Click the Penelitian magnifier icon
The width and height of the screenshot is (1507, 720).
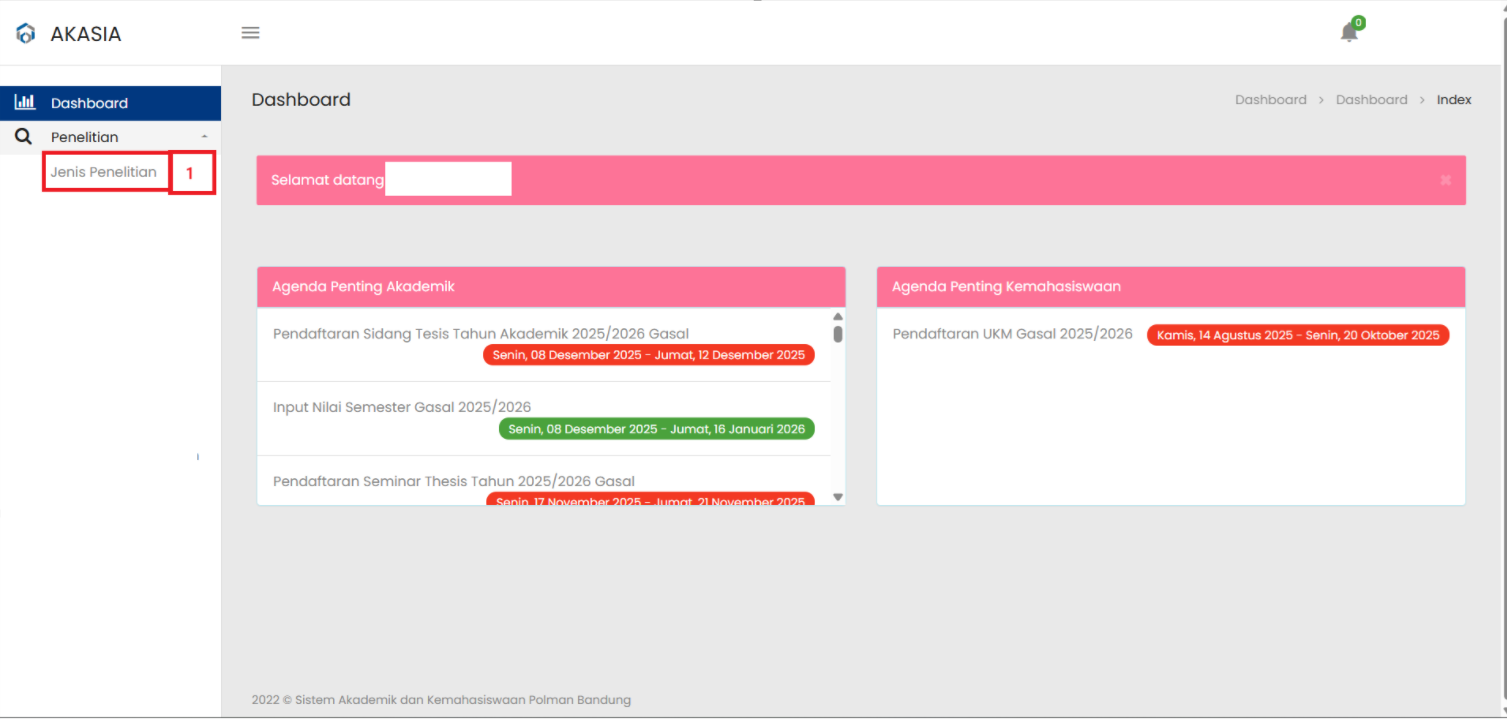[24, 137]
